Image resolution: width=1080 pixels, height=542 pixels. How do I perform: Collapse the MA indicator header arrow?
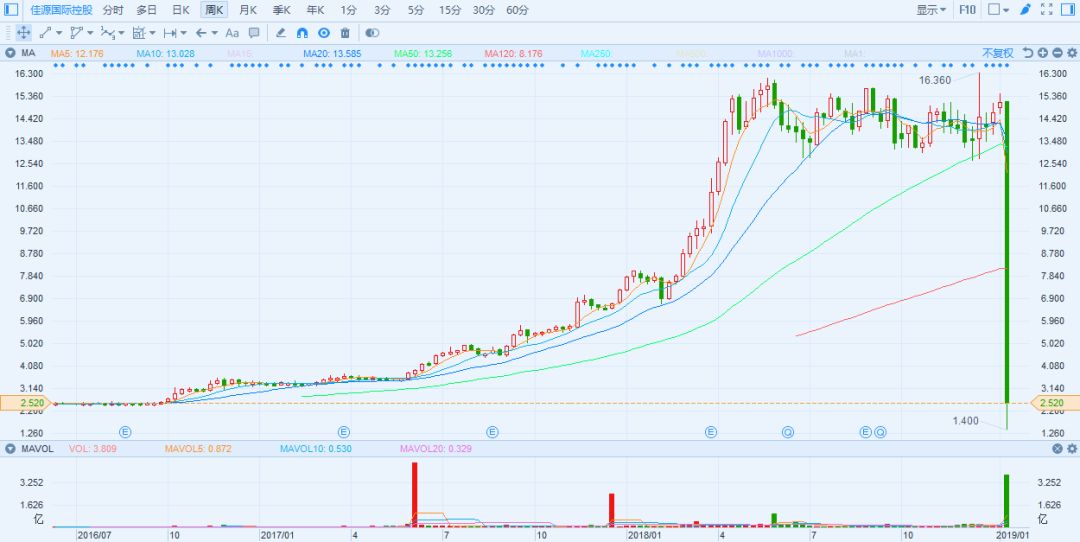10,52
